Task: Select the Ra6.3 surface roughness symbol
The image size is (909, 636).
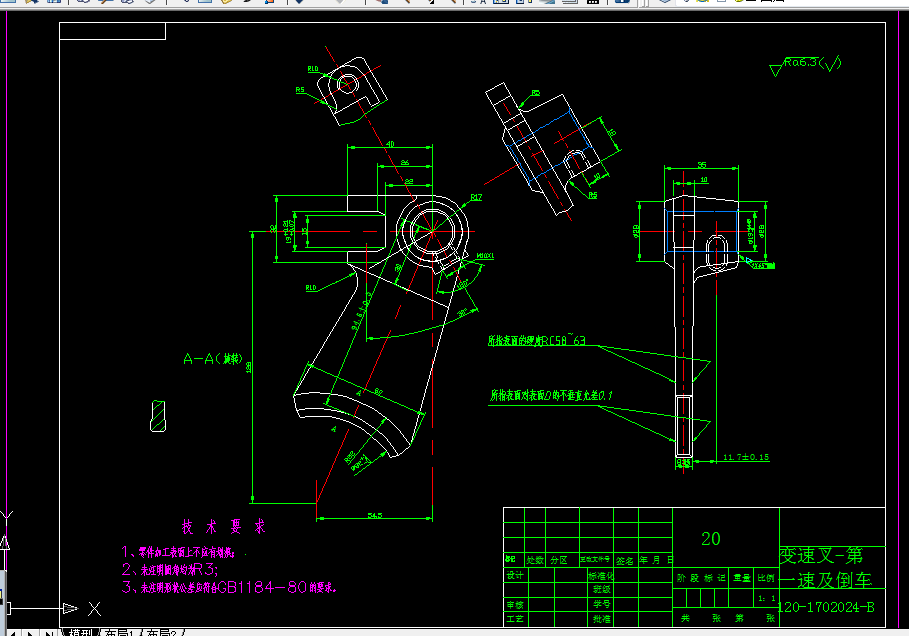Action: click(x=805, y=66)
